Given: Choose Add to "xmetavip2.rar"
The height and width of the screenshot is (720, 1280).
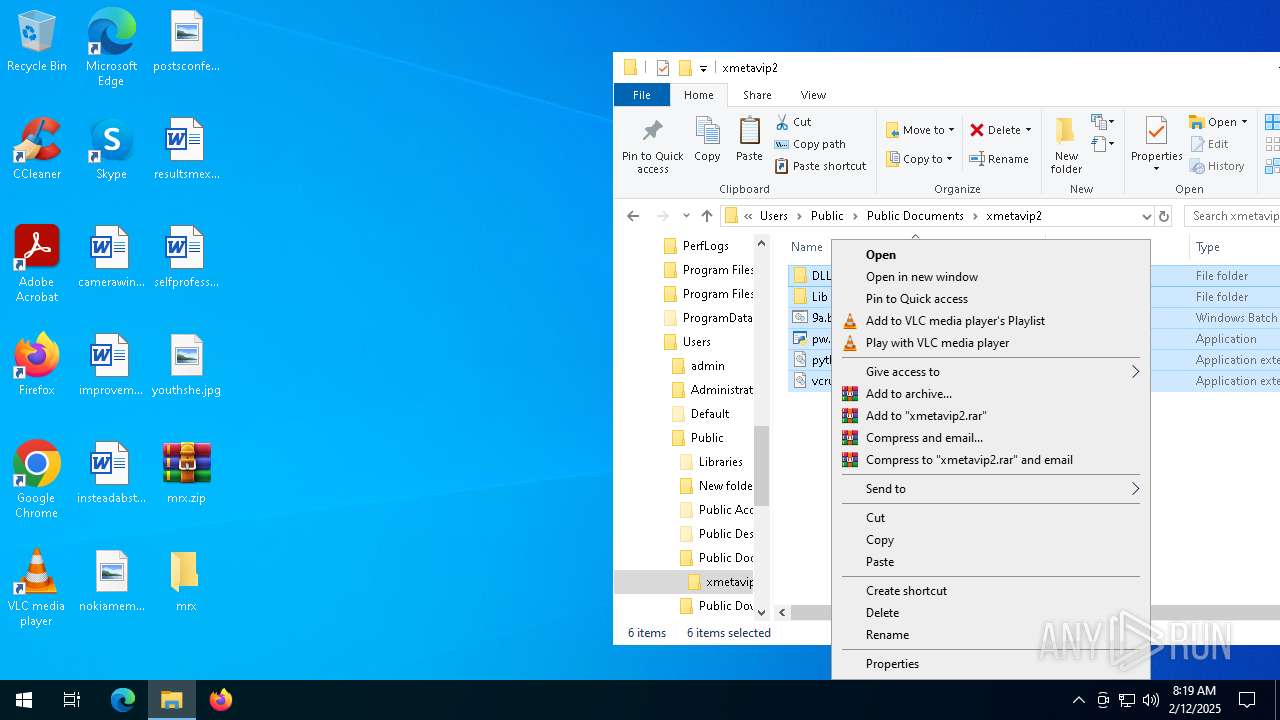Looking at the screenshot, I should click(x=991, y=415).
